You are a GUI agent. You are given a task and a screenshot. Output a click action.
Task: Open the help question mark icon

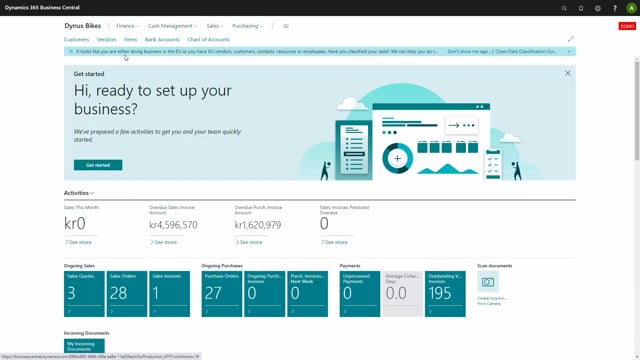point(615,8)
